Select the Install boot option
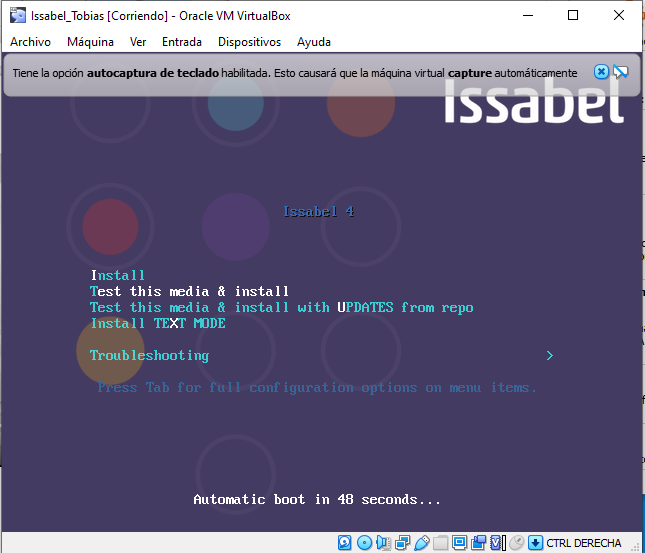Viewport: 645px width, 553px height. click(118, 275)
